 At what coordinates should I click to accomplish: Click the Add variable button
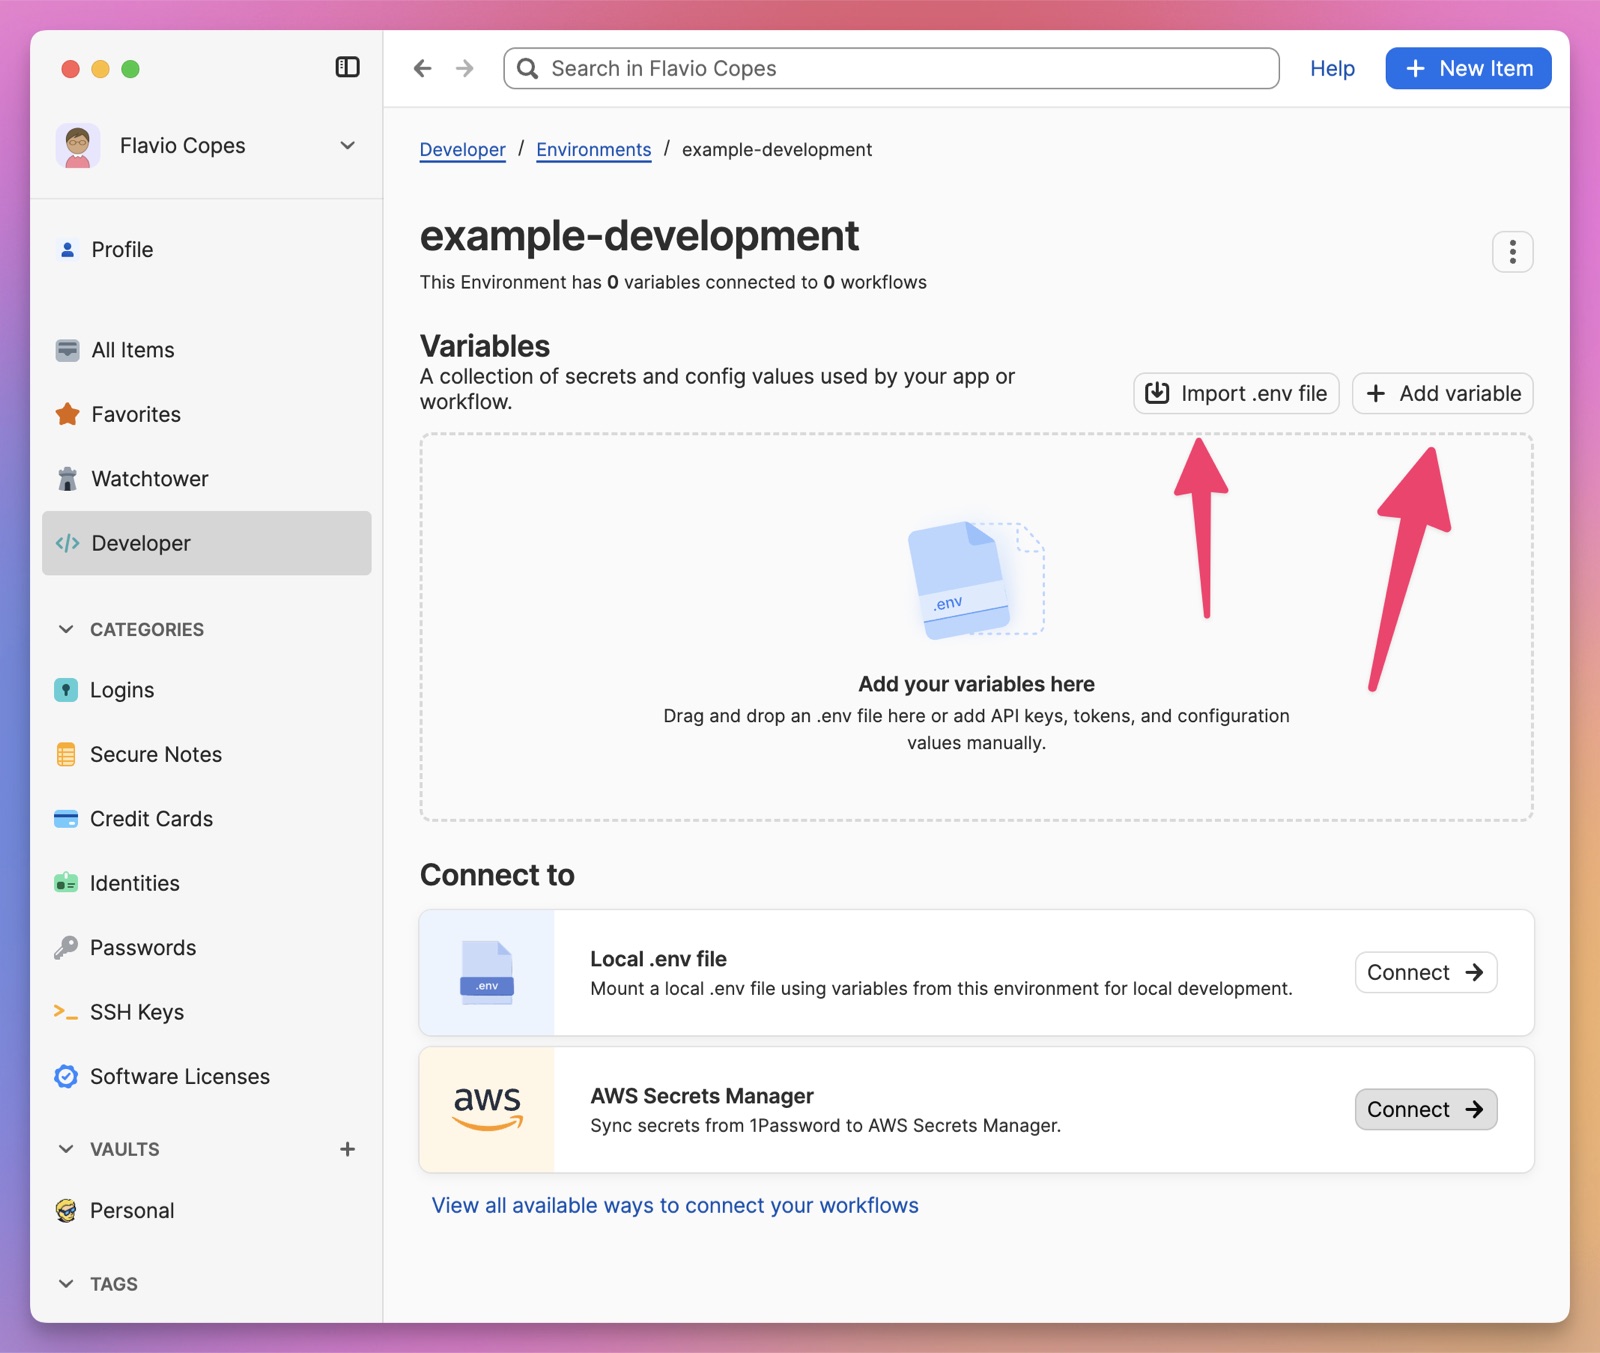(1442, 393)
